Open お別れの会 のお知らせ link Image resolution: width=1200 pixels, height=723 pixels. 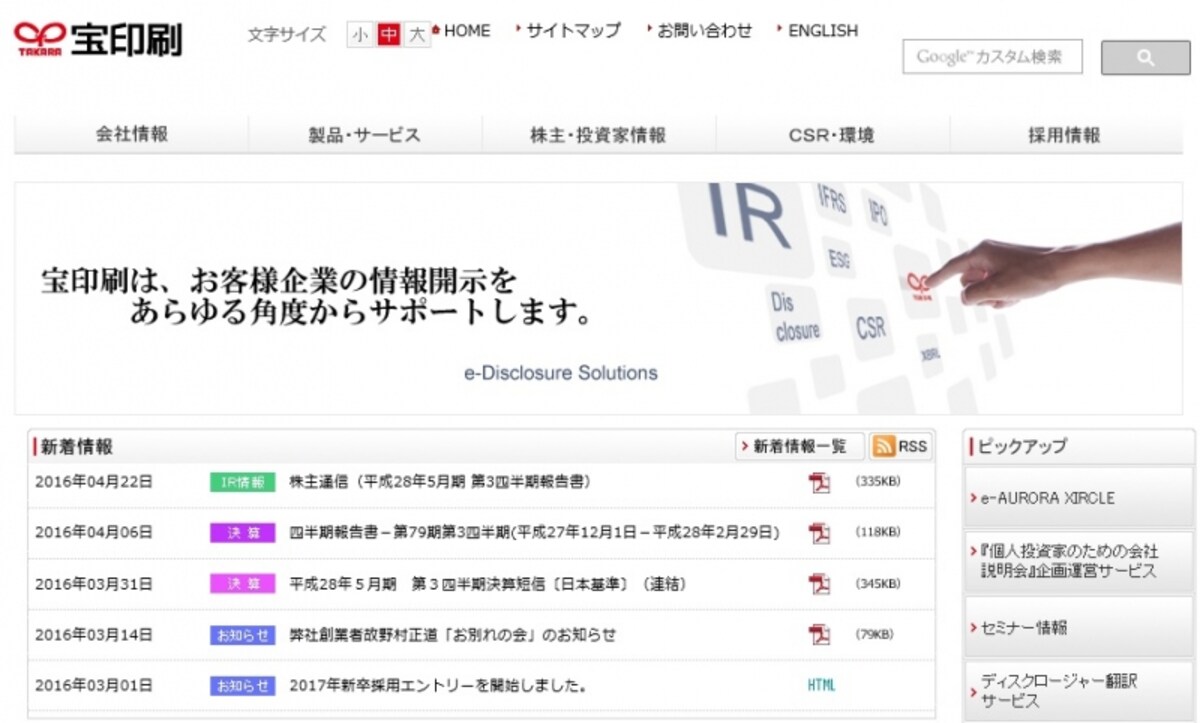tap(453, 635)
